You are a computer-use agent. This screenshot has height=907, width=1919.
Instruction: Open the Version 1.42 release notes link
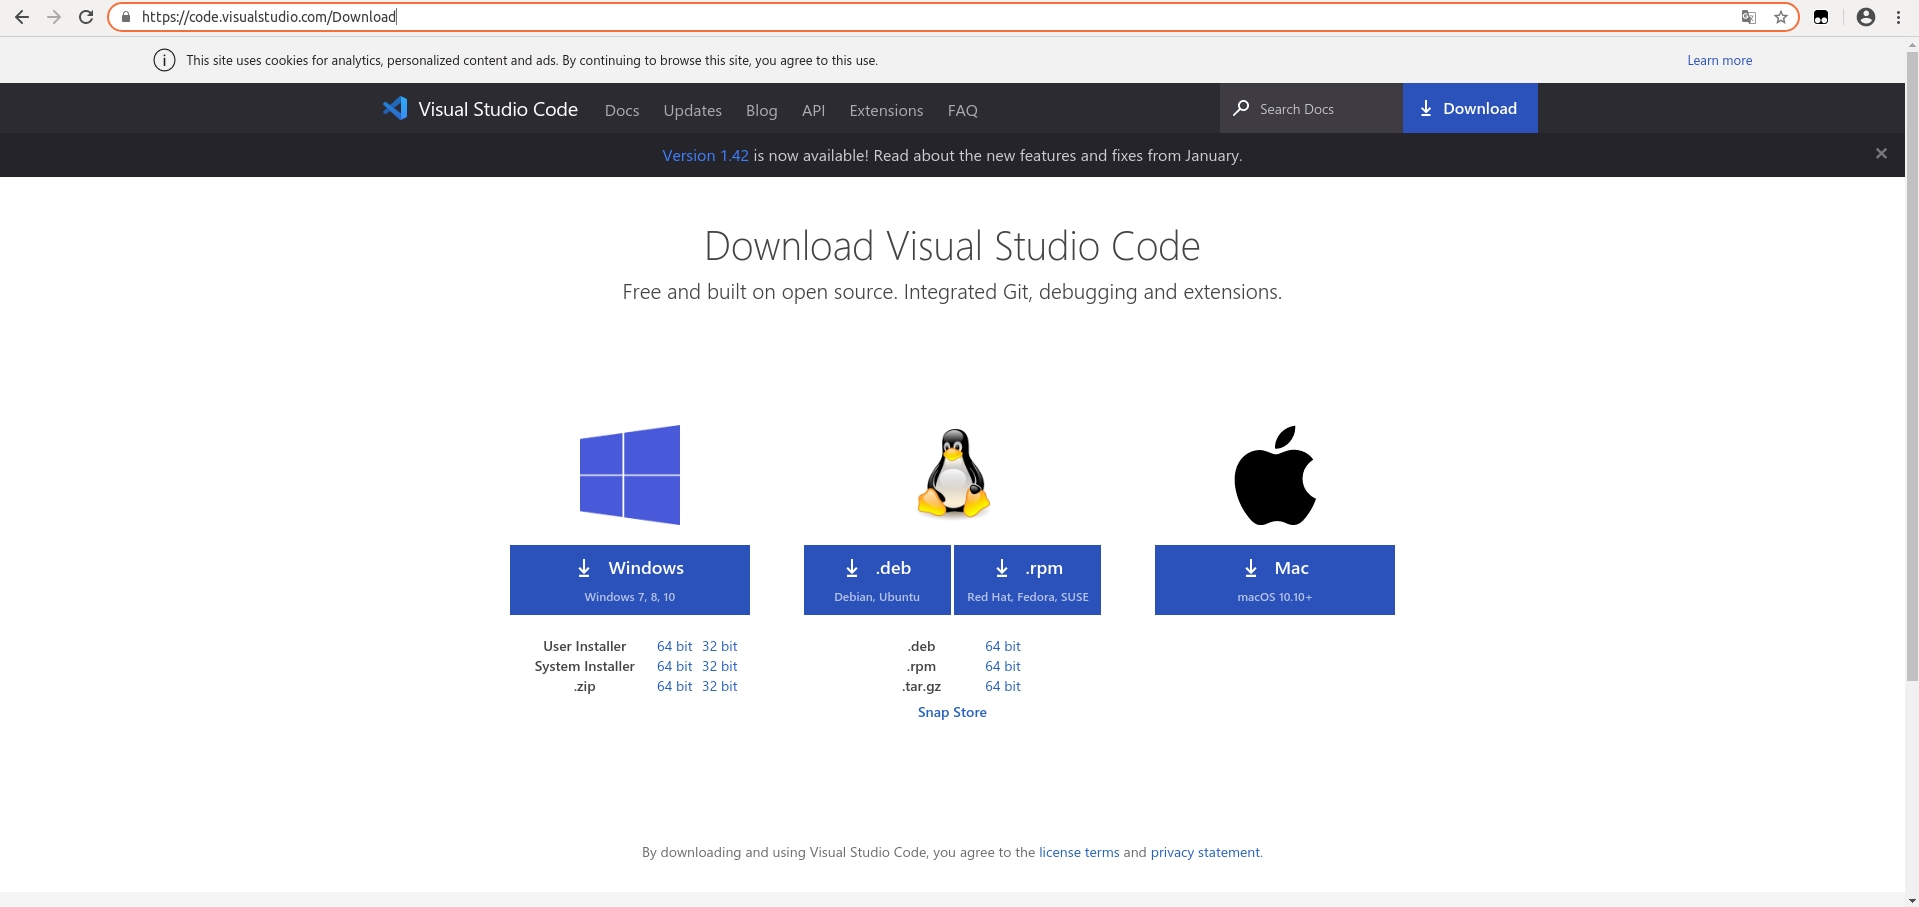pyautogui.click(x=704, y=155)
